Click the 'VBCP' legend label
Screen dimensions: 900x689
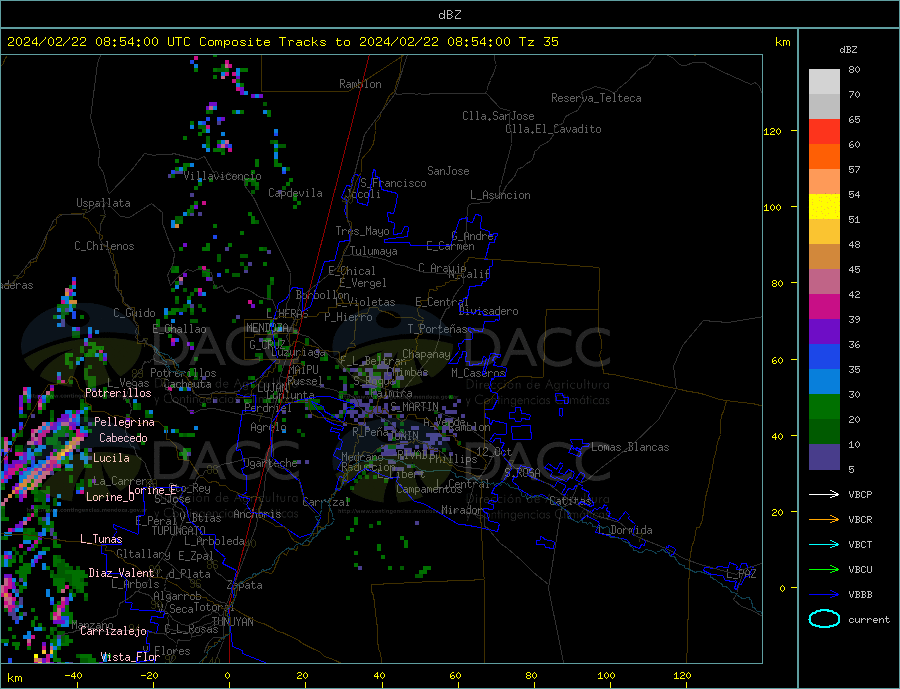[x=860, y=494]
